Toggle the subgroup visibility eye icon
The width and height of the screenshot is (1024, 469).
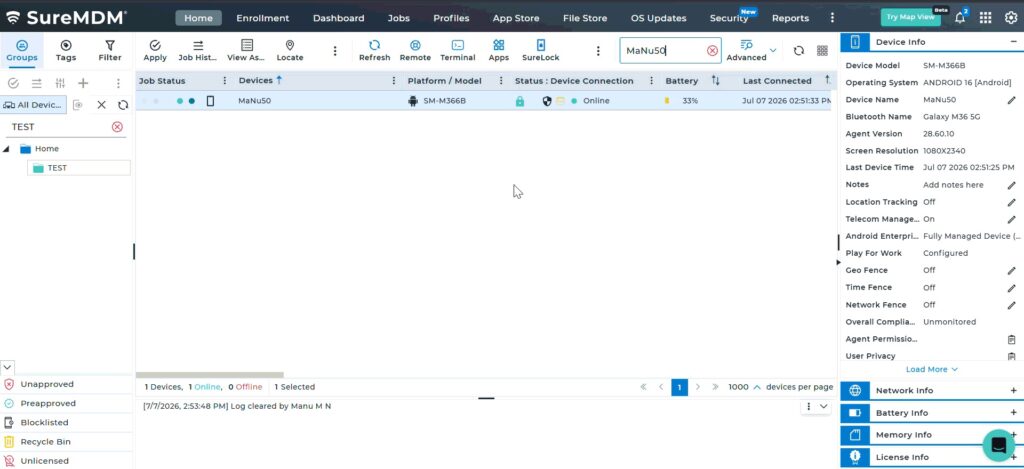(x=77, y=105)
